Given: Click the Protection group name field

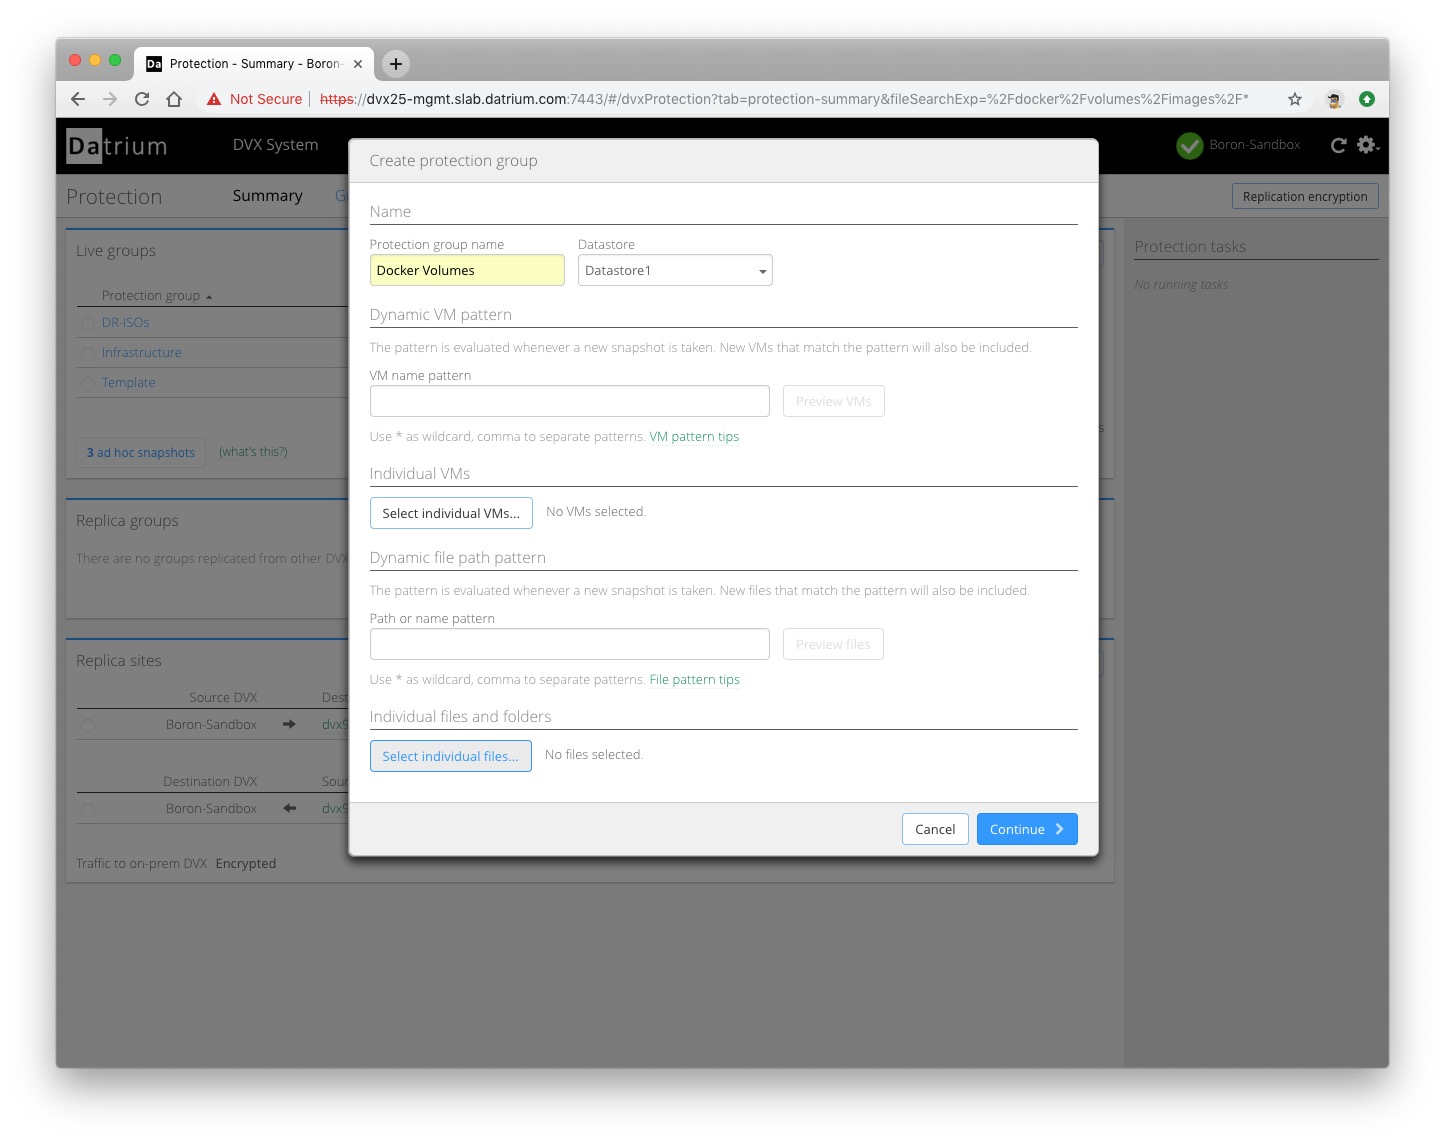Looking at the screenshot, I should [x=467, y=271].
